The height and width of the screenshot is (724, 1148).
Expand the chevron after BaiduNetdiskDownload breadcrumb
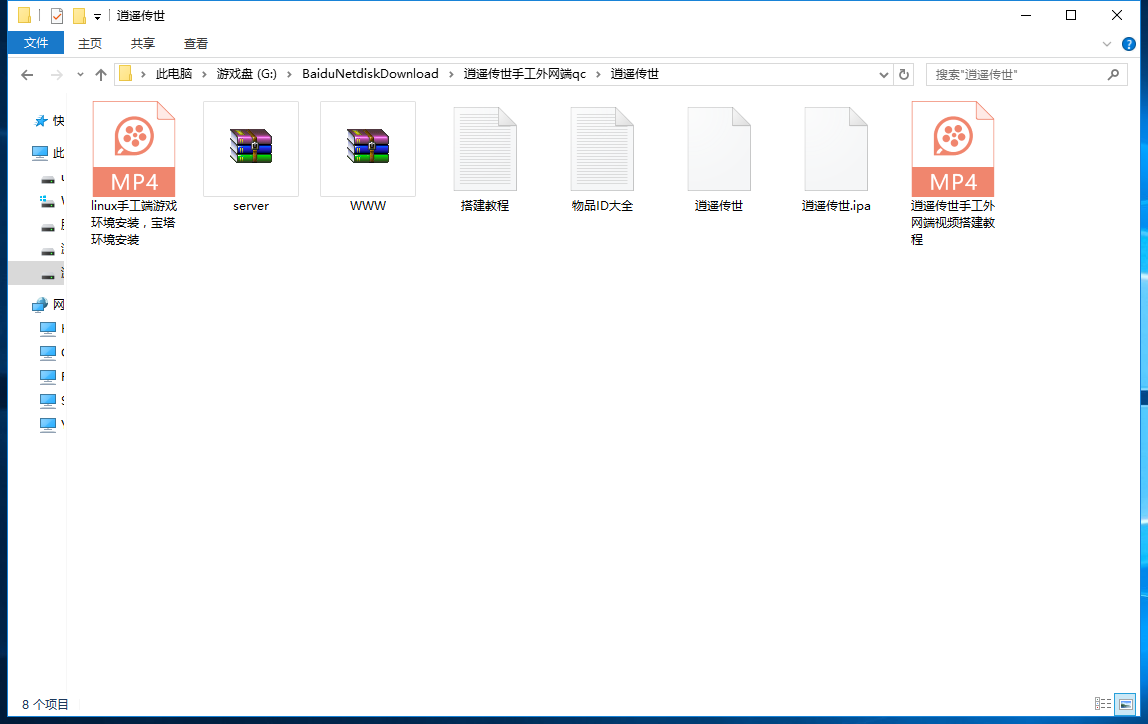(451, 75)
